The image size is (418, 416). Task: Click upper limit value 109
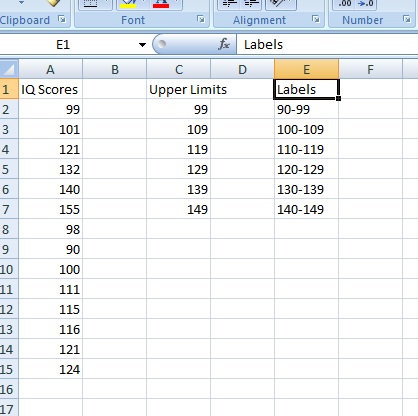tap(178, 129)
